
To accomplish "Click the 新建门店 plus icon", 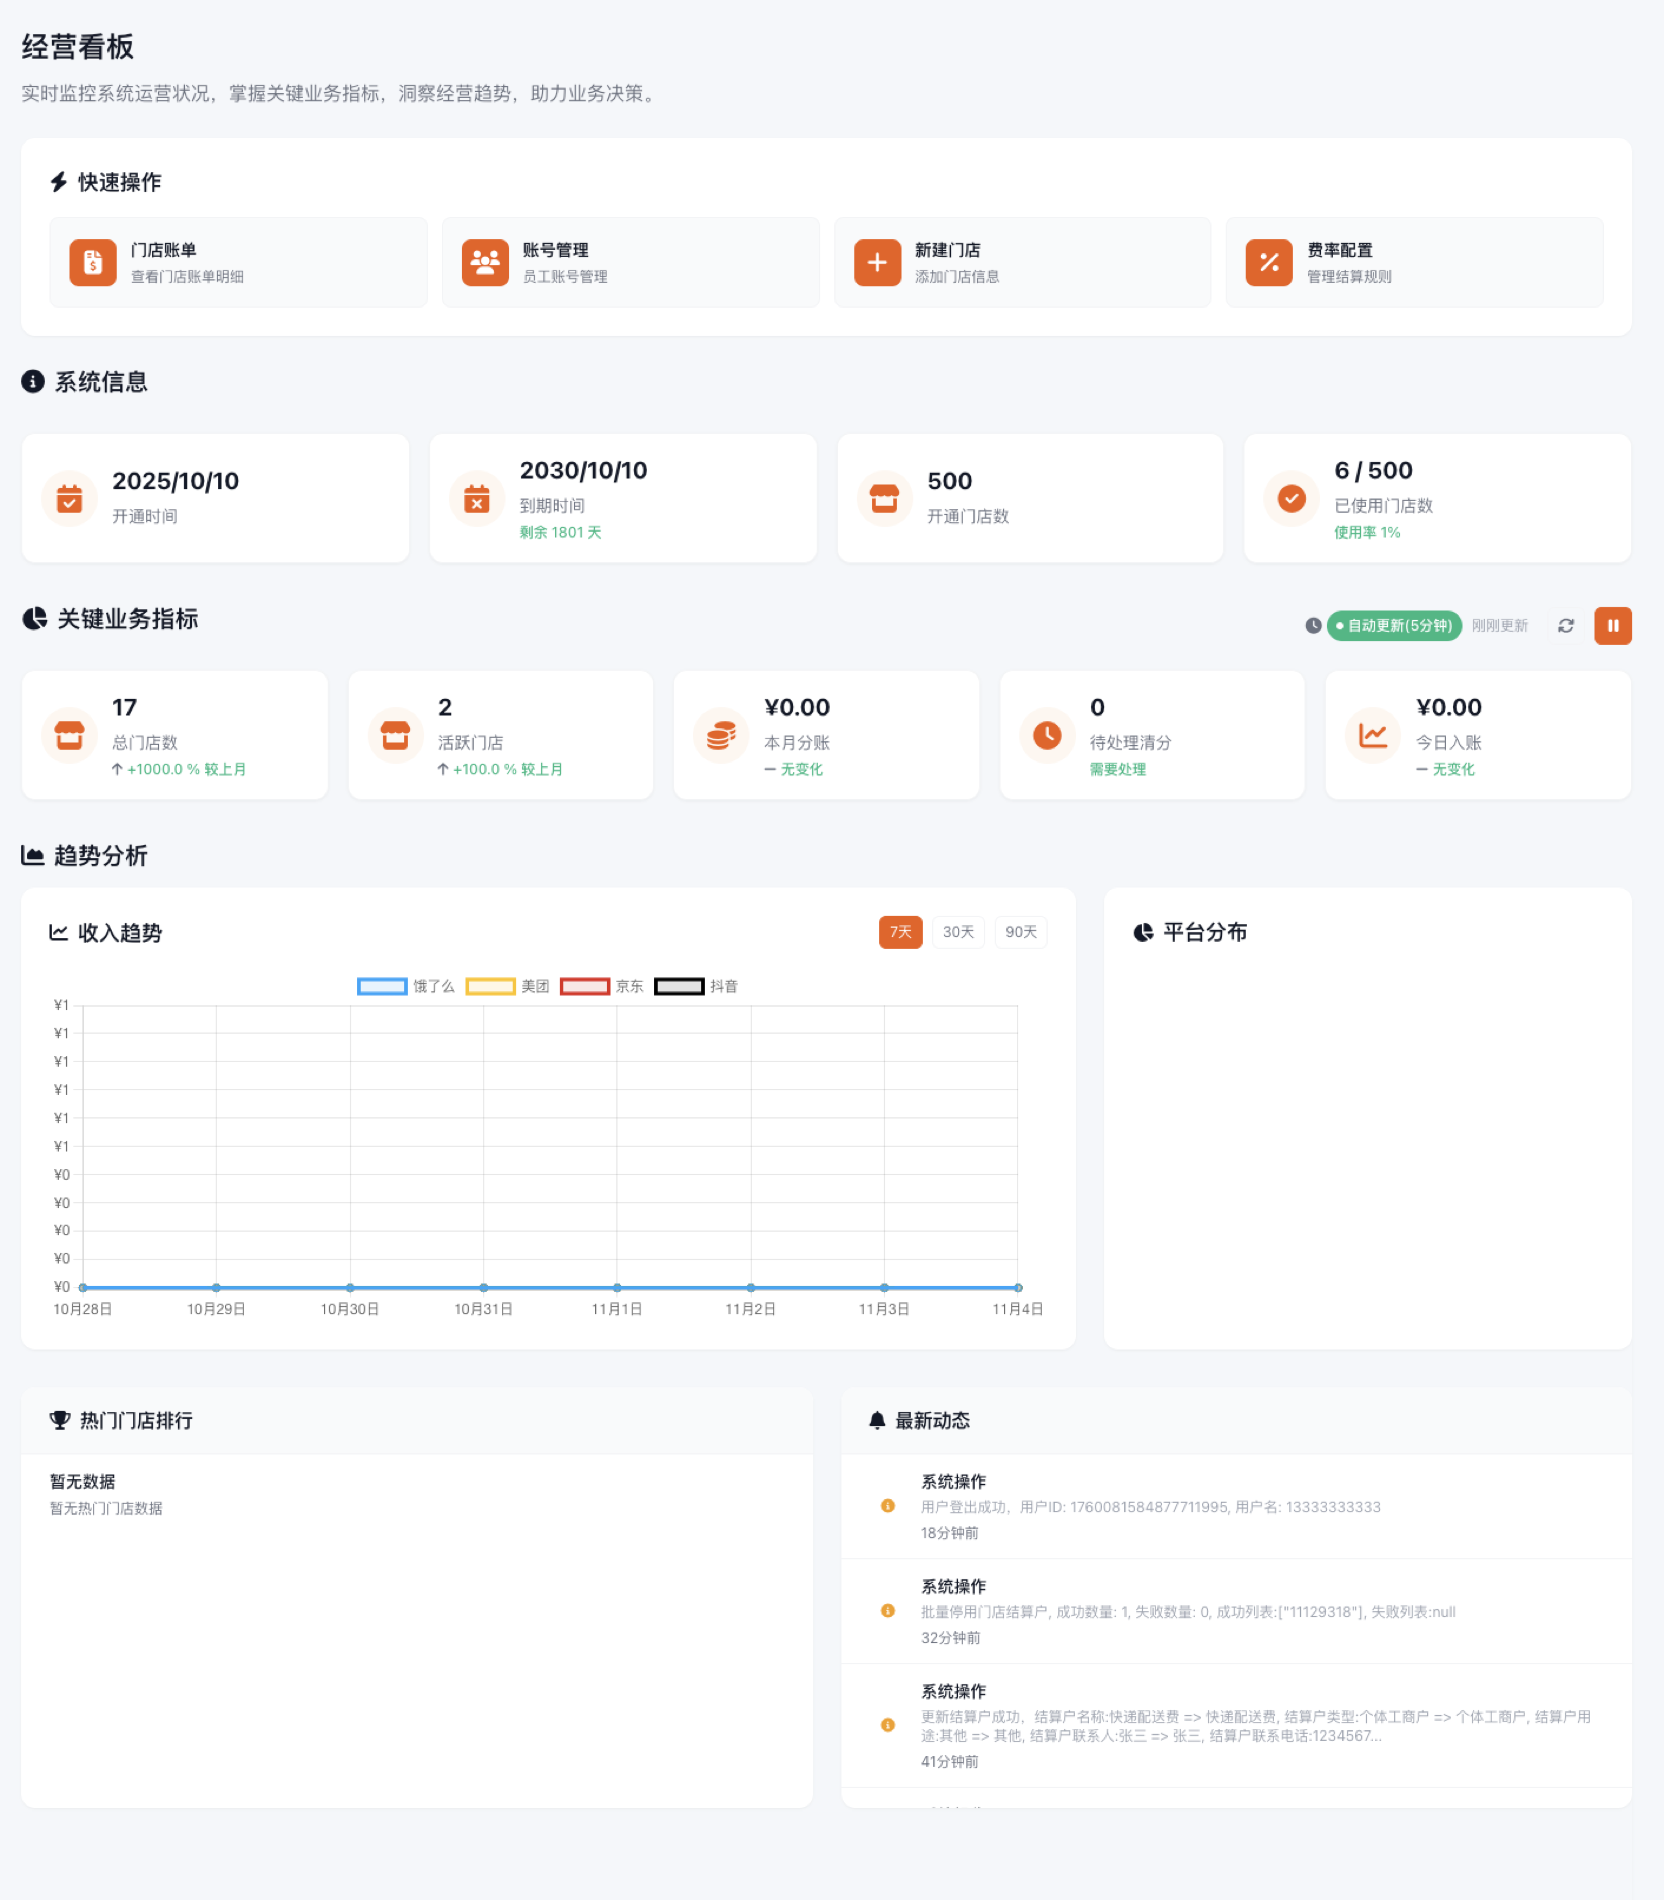I will pos(877,262).
